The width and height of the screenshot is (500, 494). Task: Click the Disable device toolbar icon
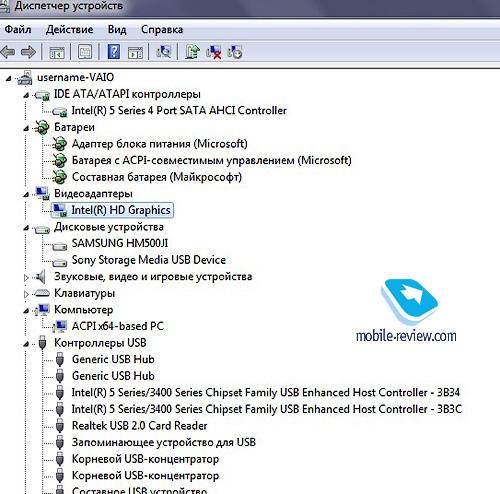[x=235, y=52]
